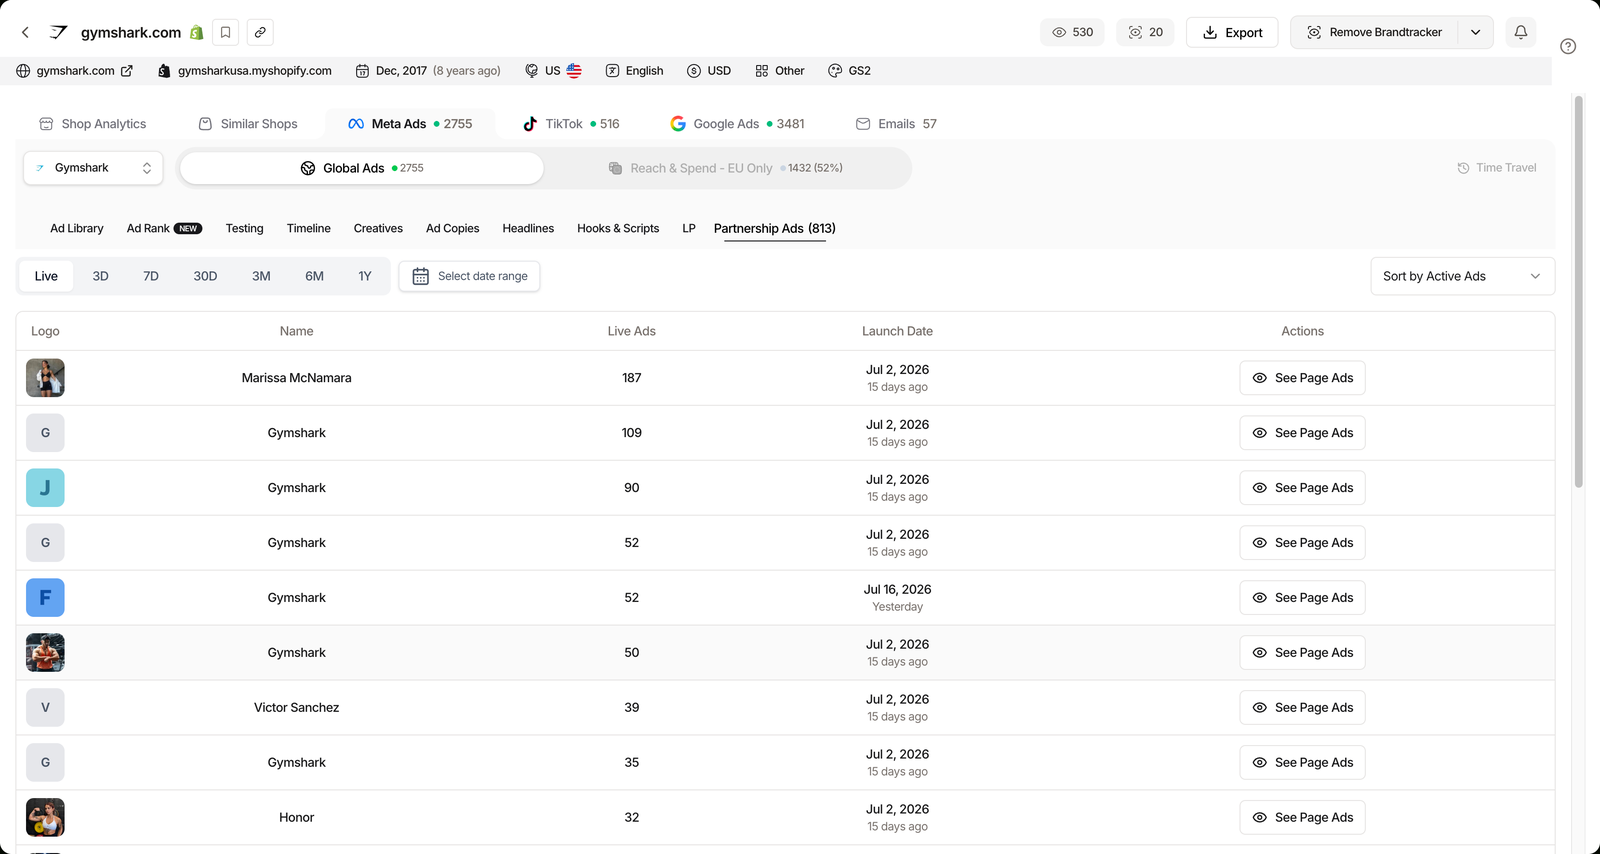Go back with the left arrow
The height and width of the screenshot is (854, 1600).
[x=25, y=32]
